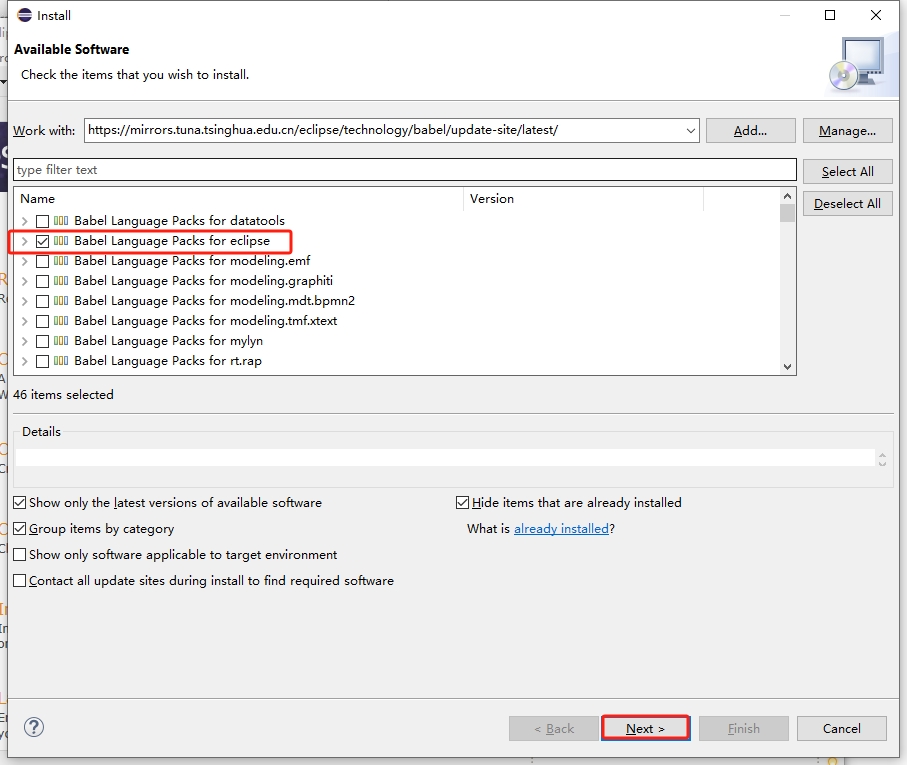Click the Manage... button

pos(847,131)
